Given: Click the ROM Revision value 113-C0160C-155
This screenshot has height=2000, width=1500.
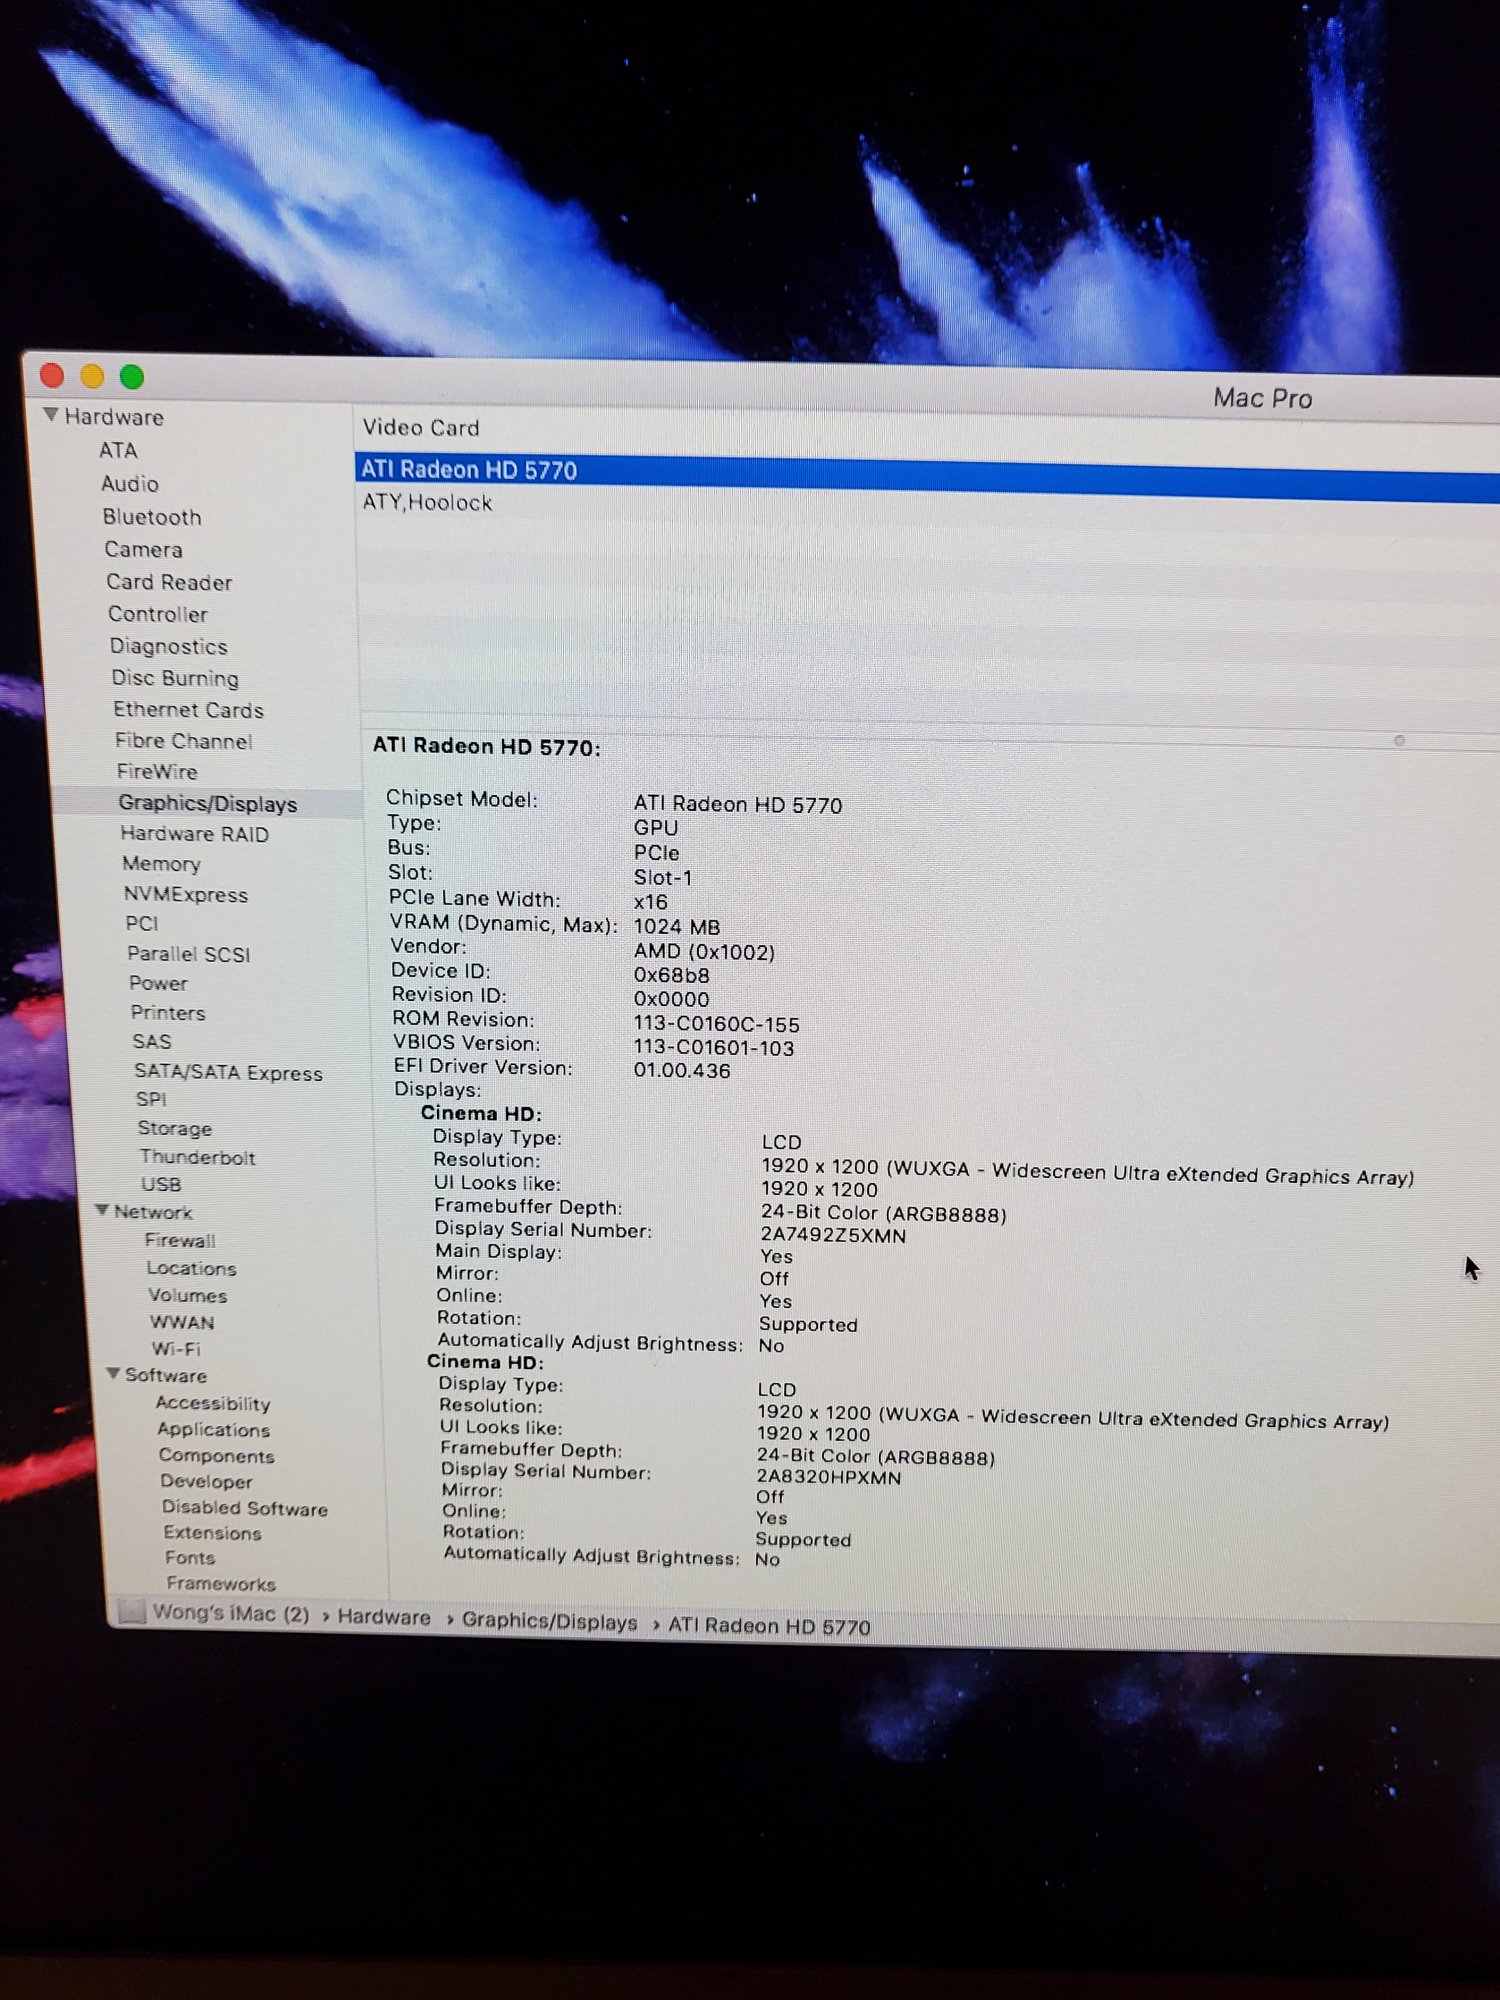Looking at the screenshot, I should [716, 1024].
